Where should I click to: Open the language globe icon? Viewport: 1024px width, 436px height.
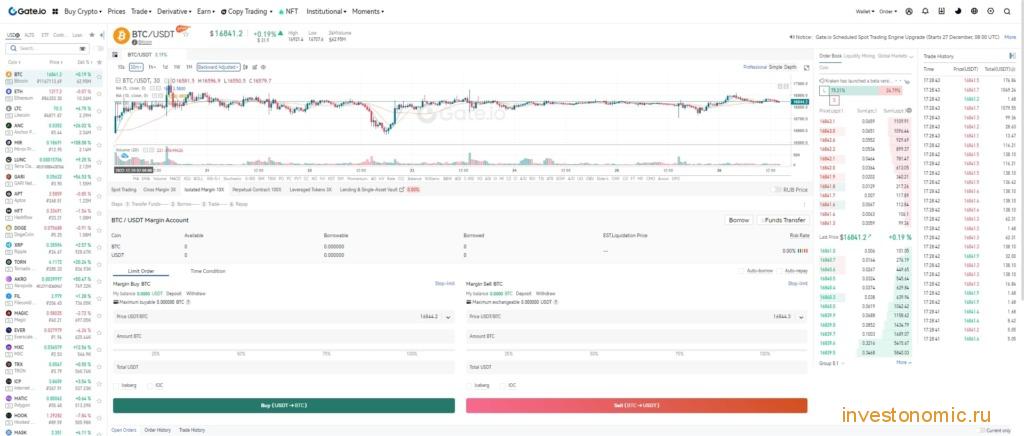(x=974, y=12)
